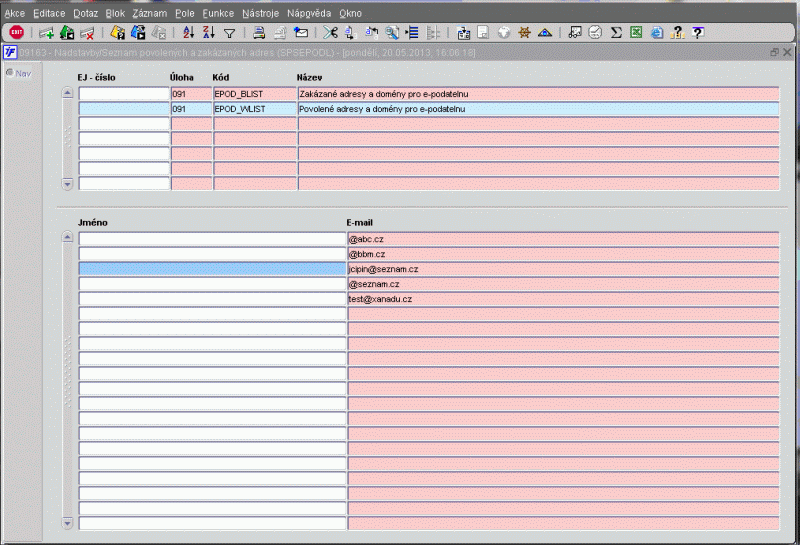Click the blue execute-query icon
Viewport: 800px width, 545px height.
(138, 33)
